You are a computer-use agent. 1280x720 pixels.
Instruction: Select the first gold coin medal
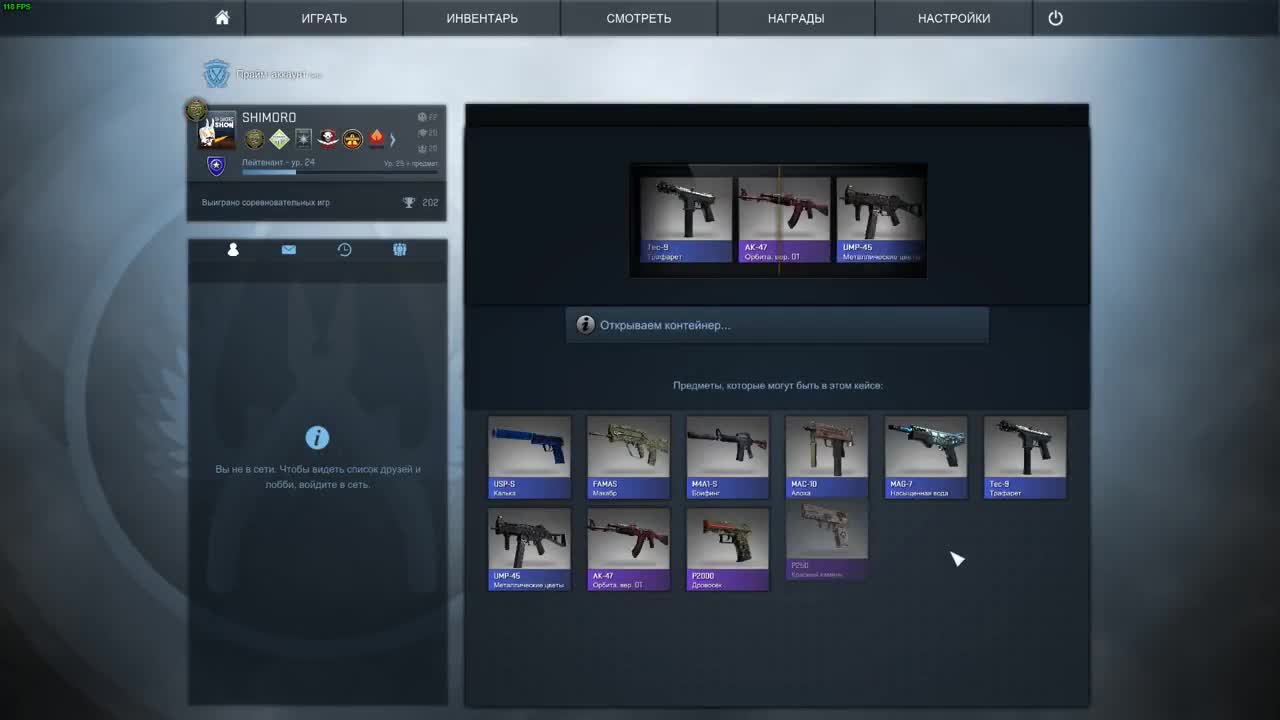(x=255, y=139)
